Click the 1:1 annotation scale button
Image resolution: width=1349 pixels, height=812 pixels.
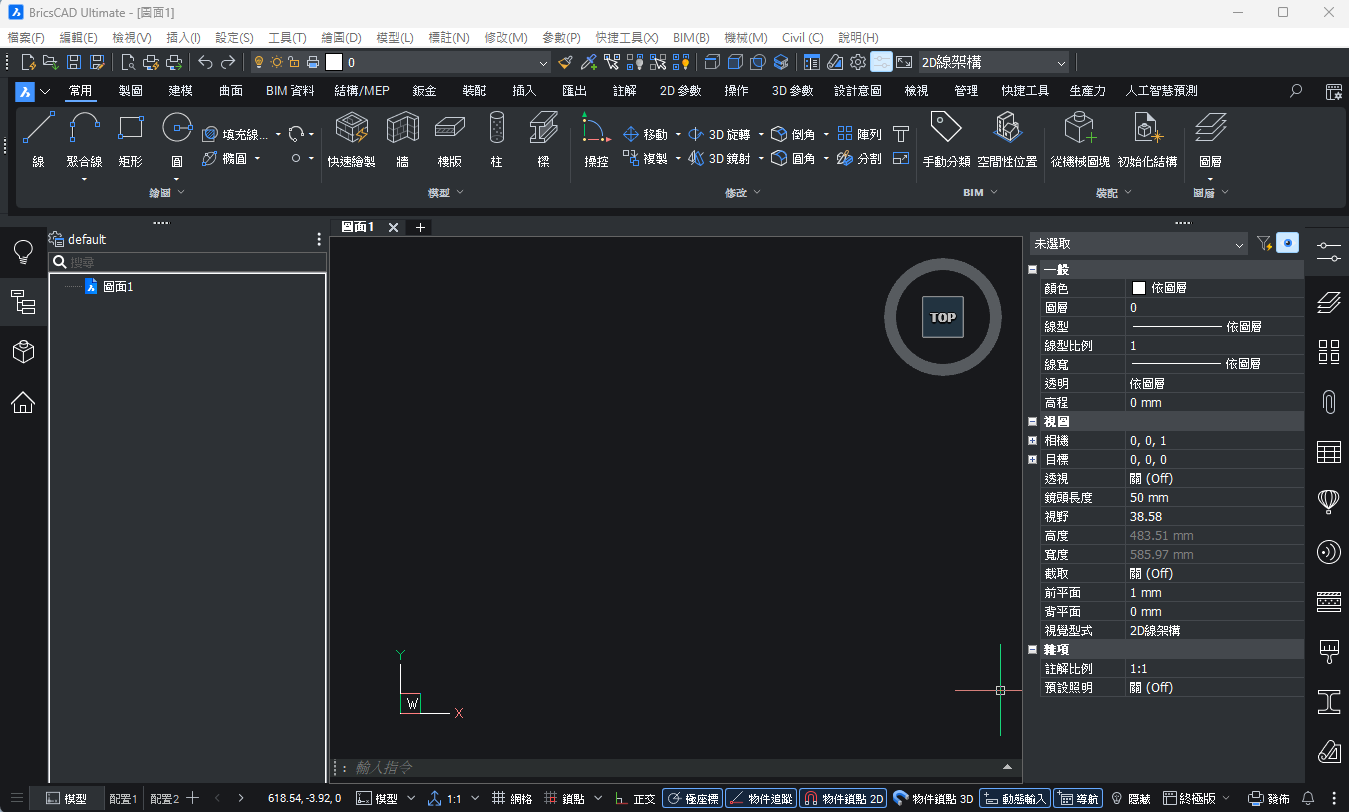(447, 798)
